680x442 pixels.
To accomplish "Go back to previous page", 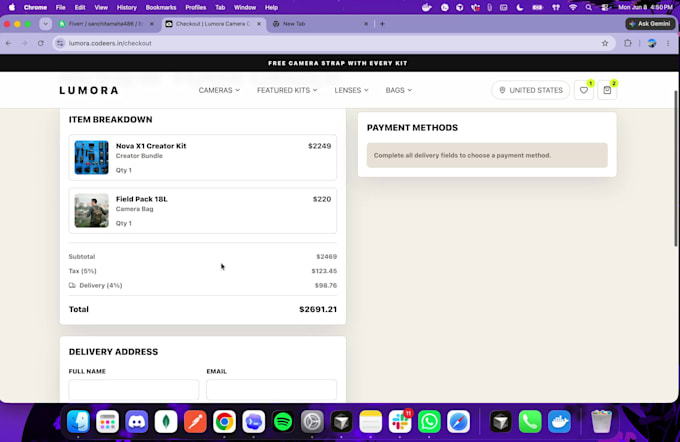I will [x=9, y=43].
